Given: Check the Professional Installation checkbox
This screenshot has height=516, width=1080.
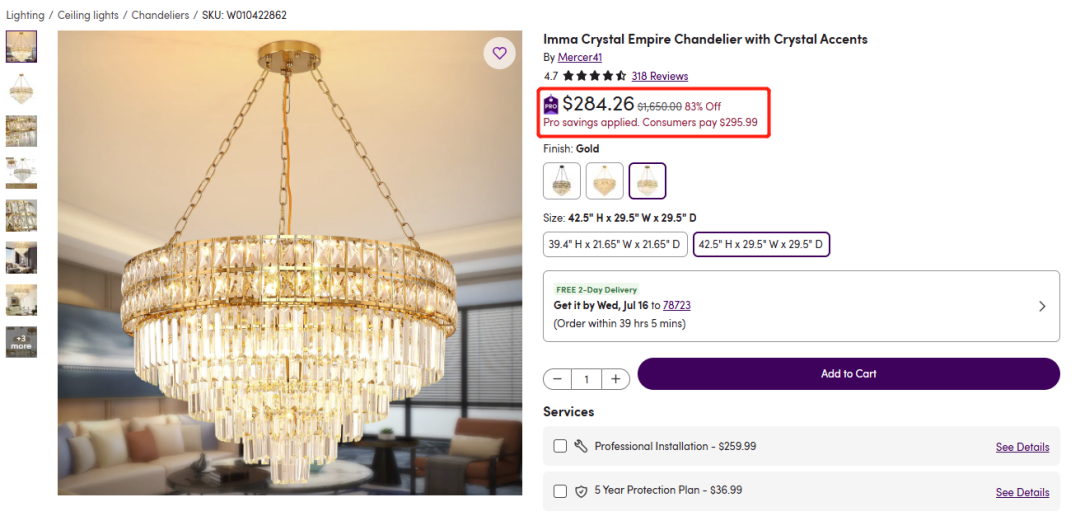Looking at the screenshot, I should 560,447.
